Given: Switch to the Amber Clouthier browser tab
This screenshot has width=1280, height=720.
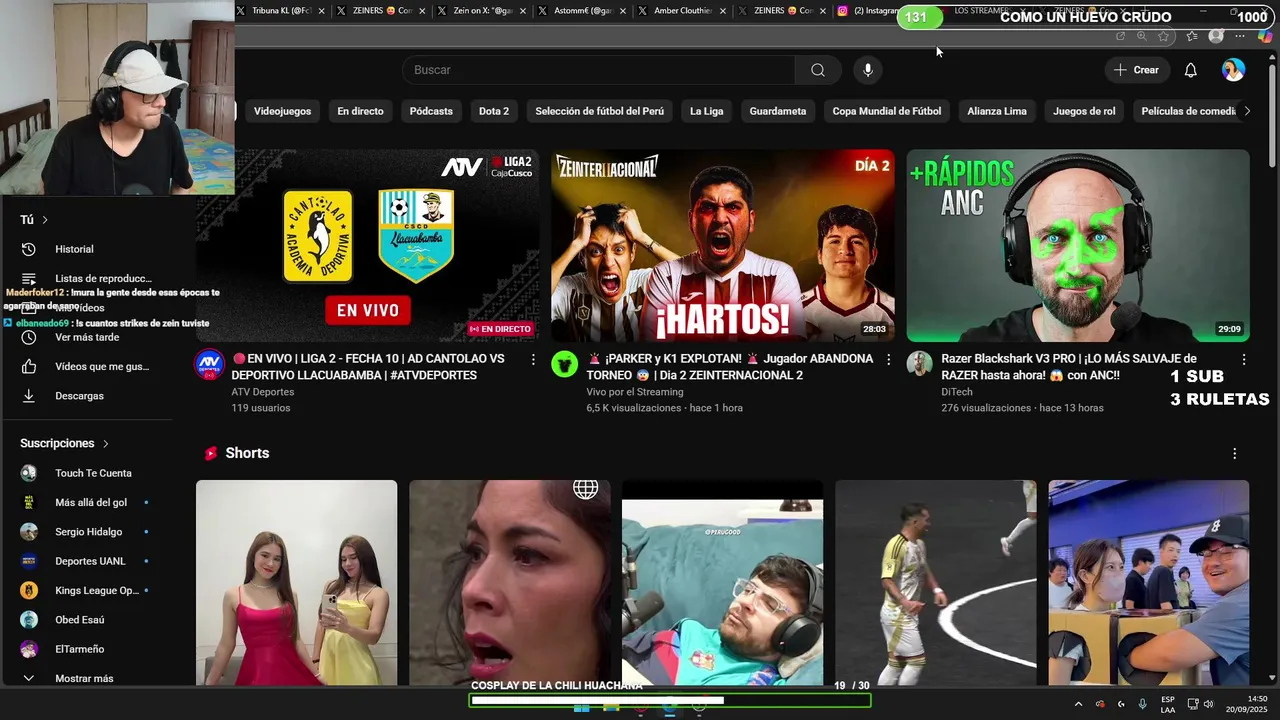Looking at the screenshot, I should point(681,11).
